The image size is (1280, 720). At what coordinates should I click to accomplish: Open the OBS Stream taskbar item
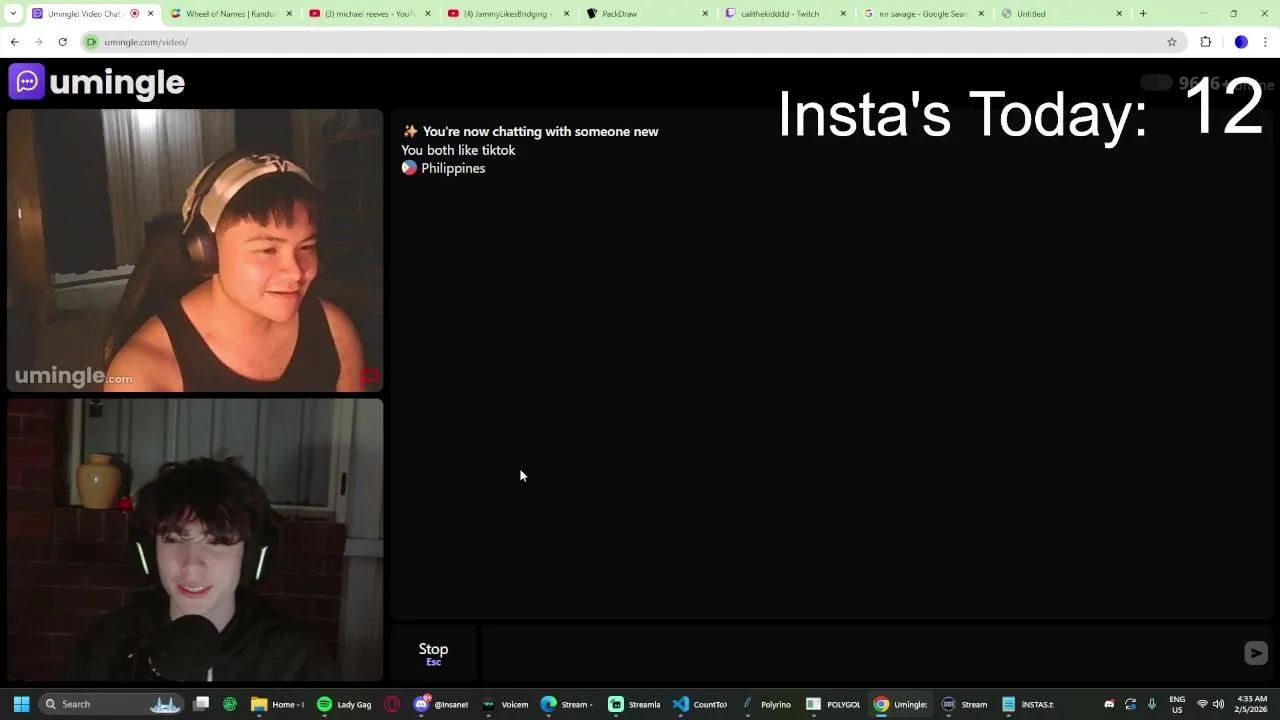click(x=965, y=704)
